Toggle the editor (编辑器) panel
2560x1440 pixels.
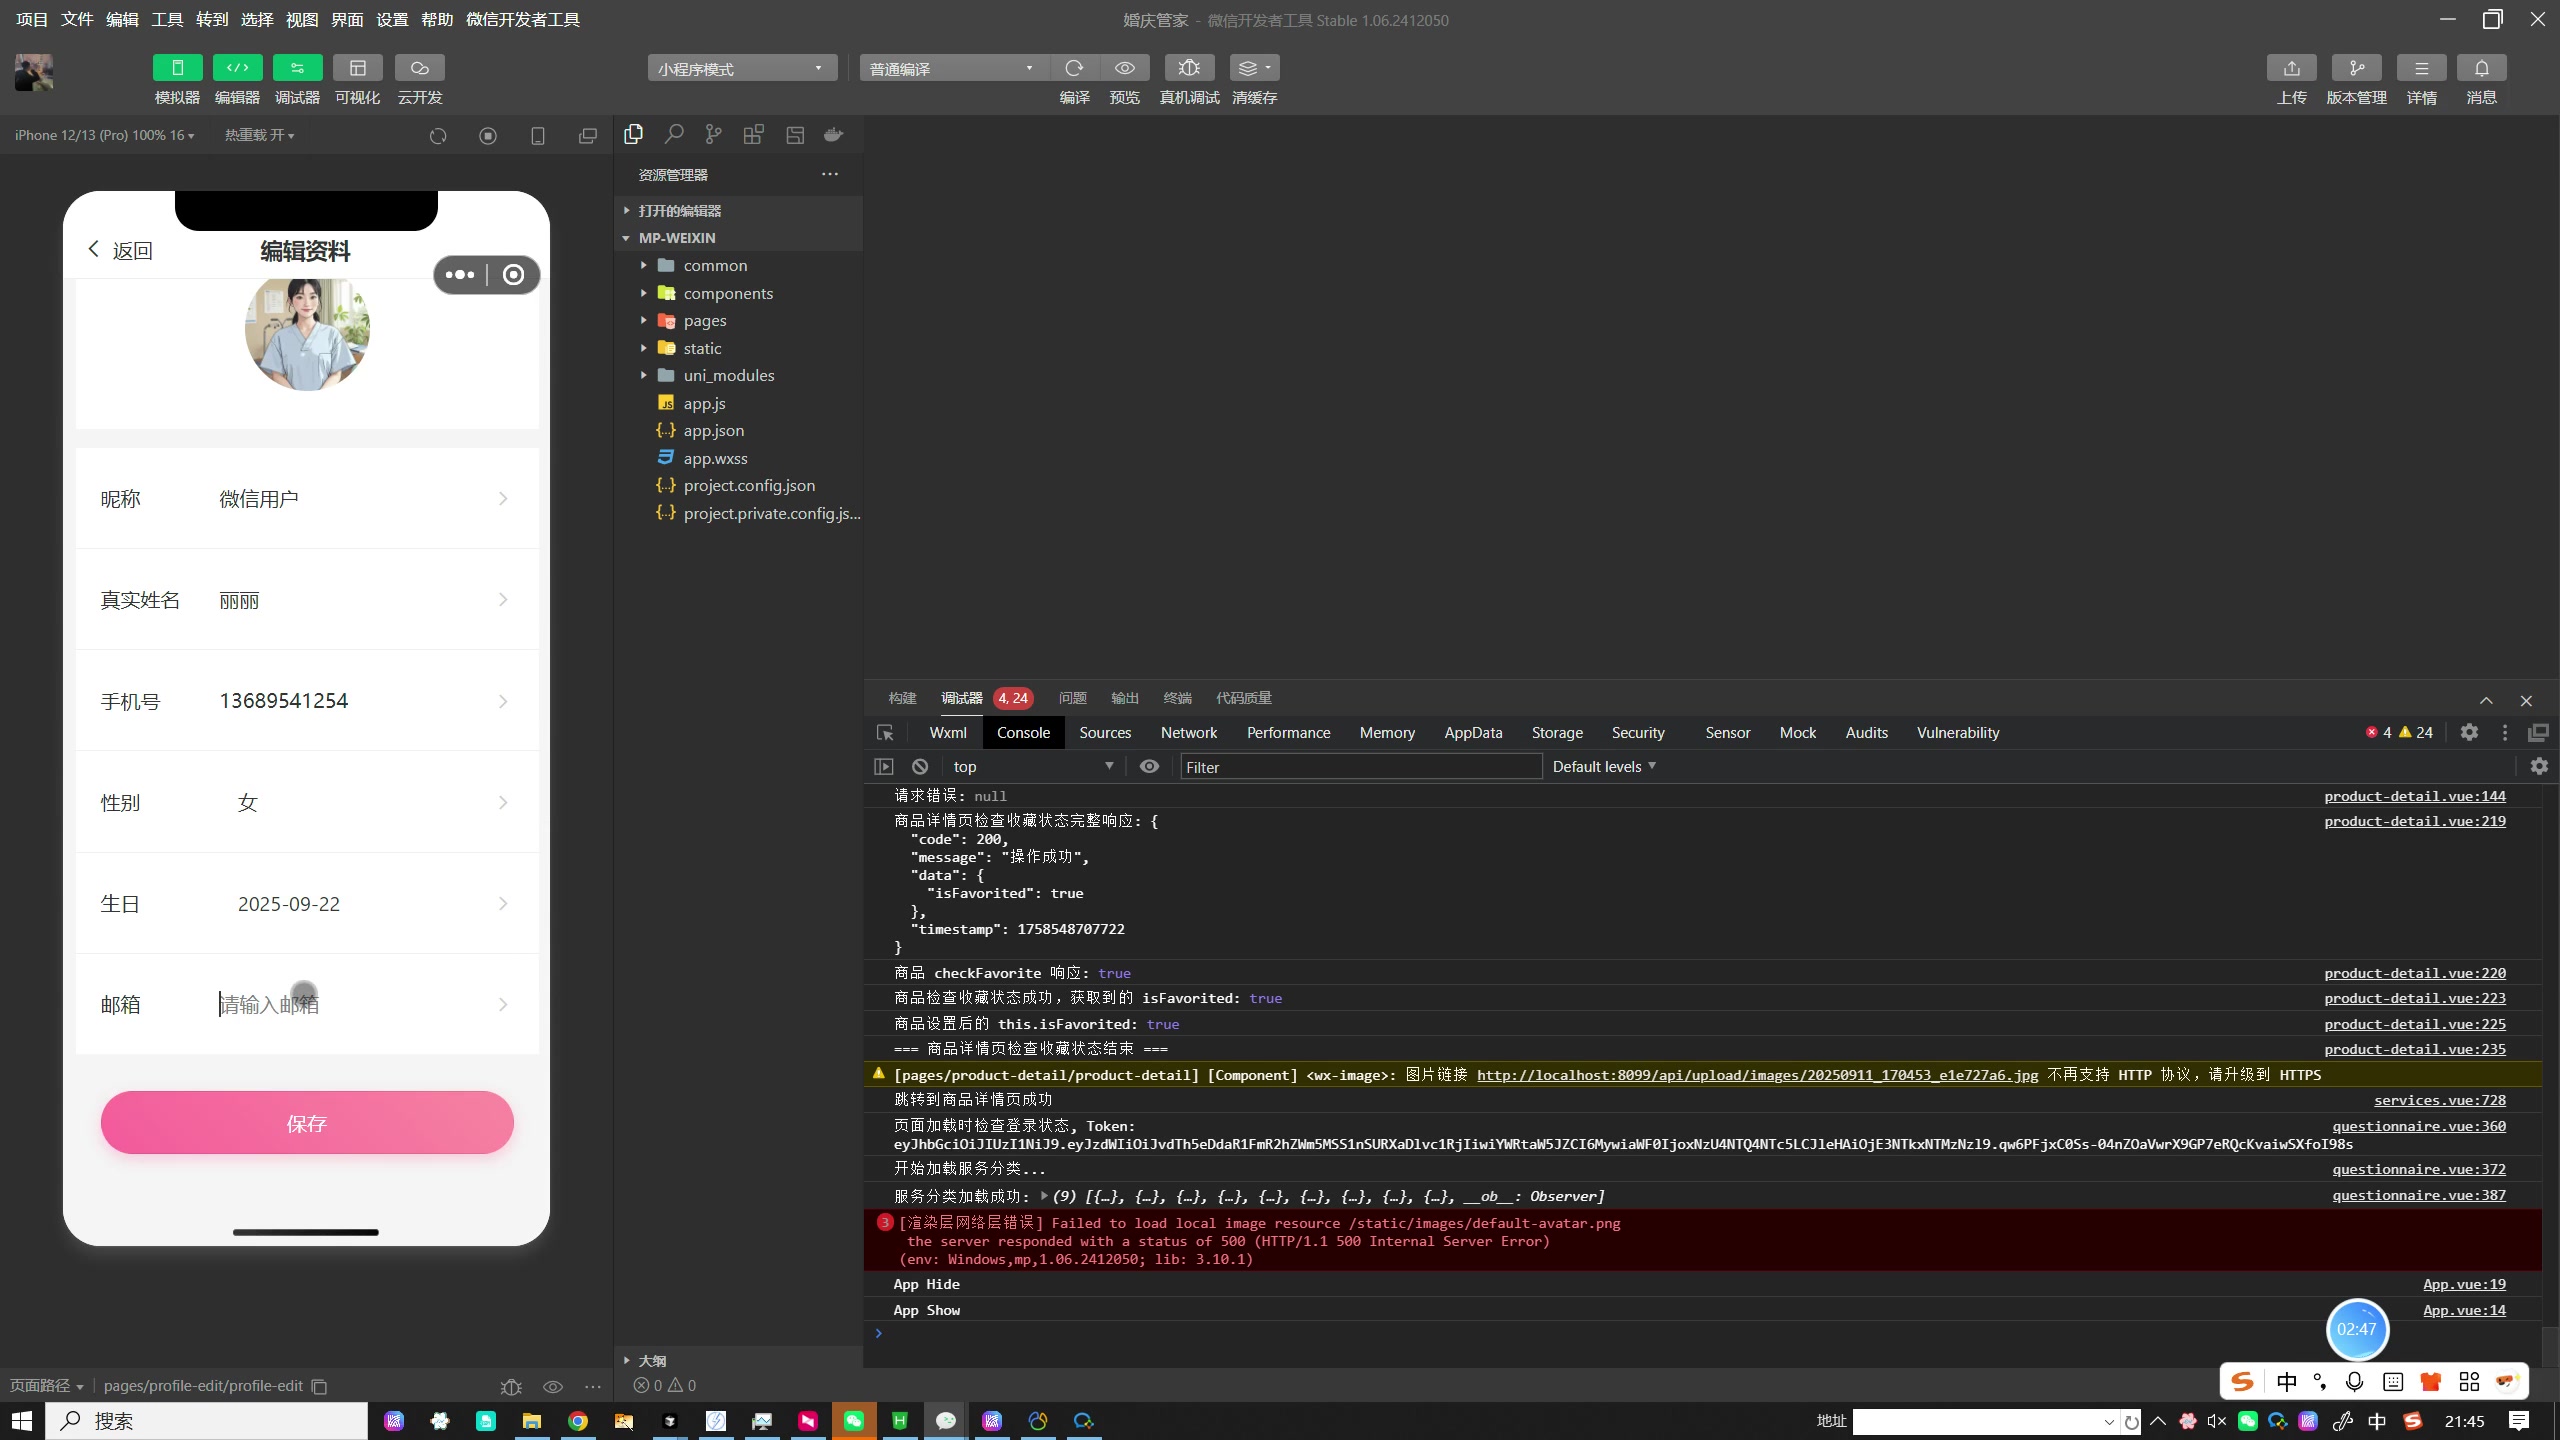tap(237, 68)
